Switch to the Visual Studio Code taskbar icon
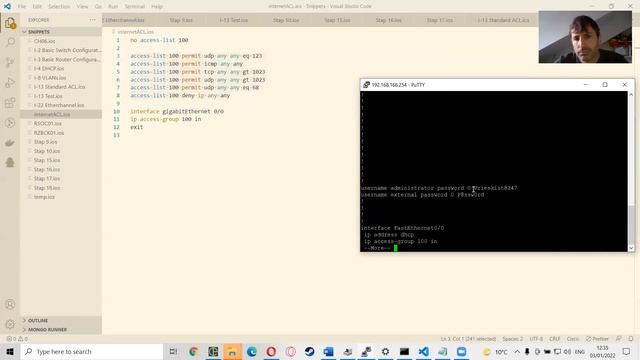 (x=423, y=351)
